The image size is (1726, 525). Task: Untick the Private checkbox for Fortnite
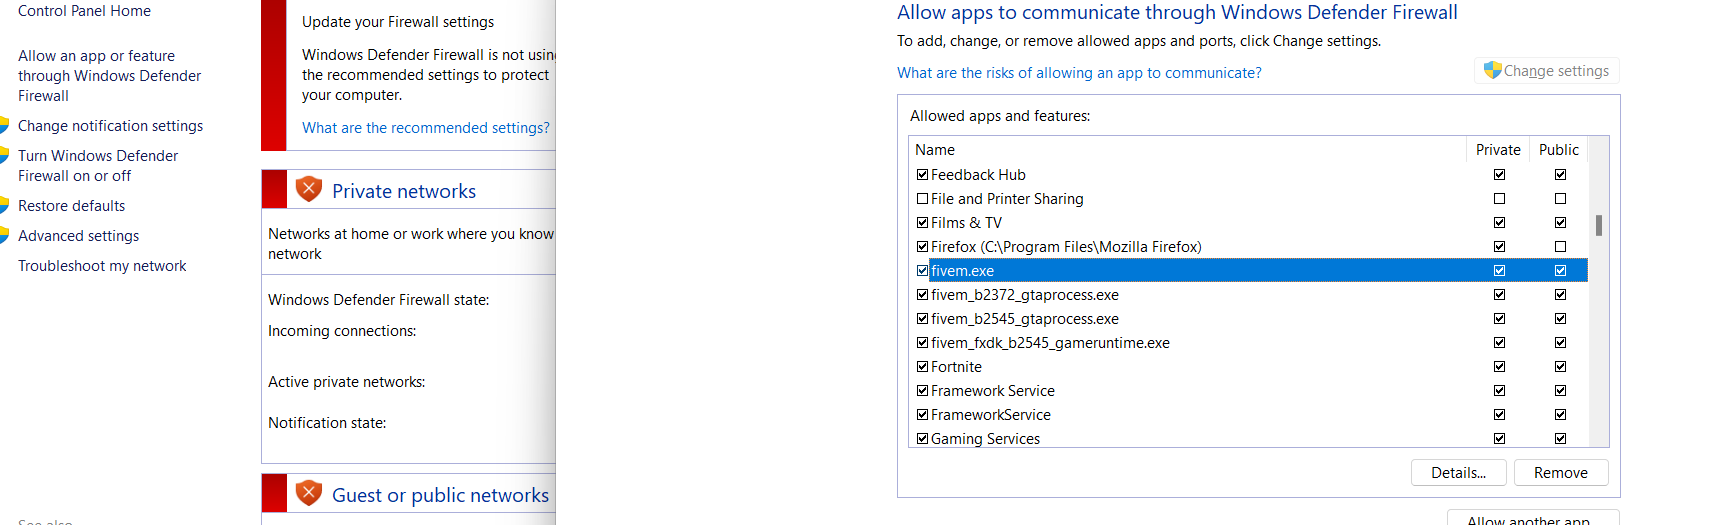(x=1499, y=367)
